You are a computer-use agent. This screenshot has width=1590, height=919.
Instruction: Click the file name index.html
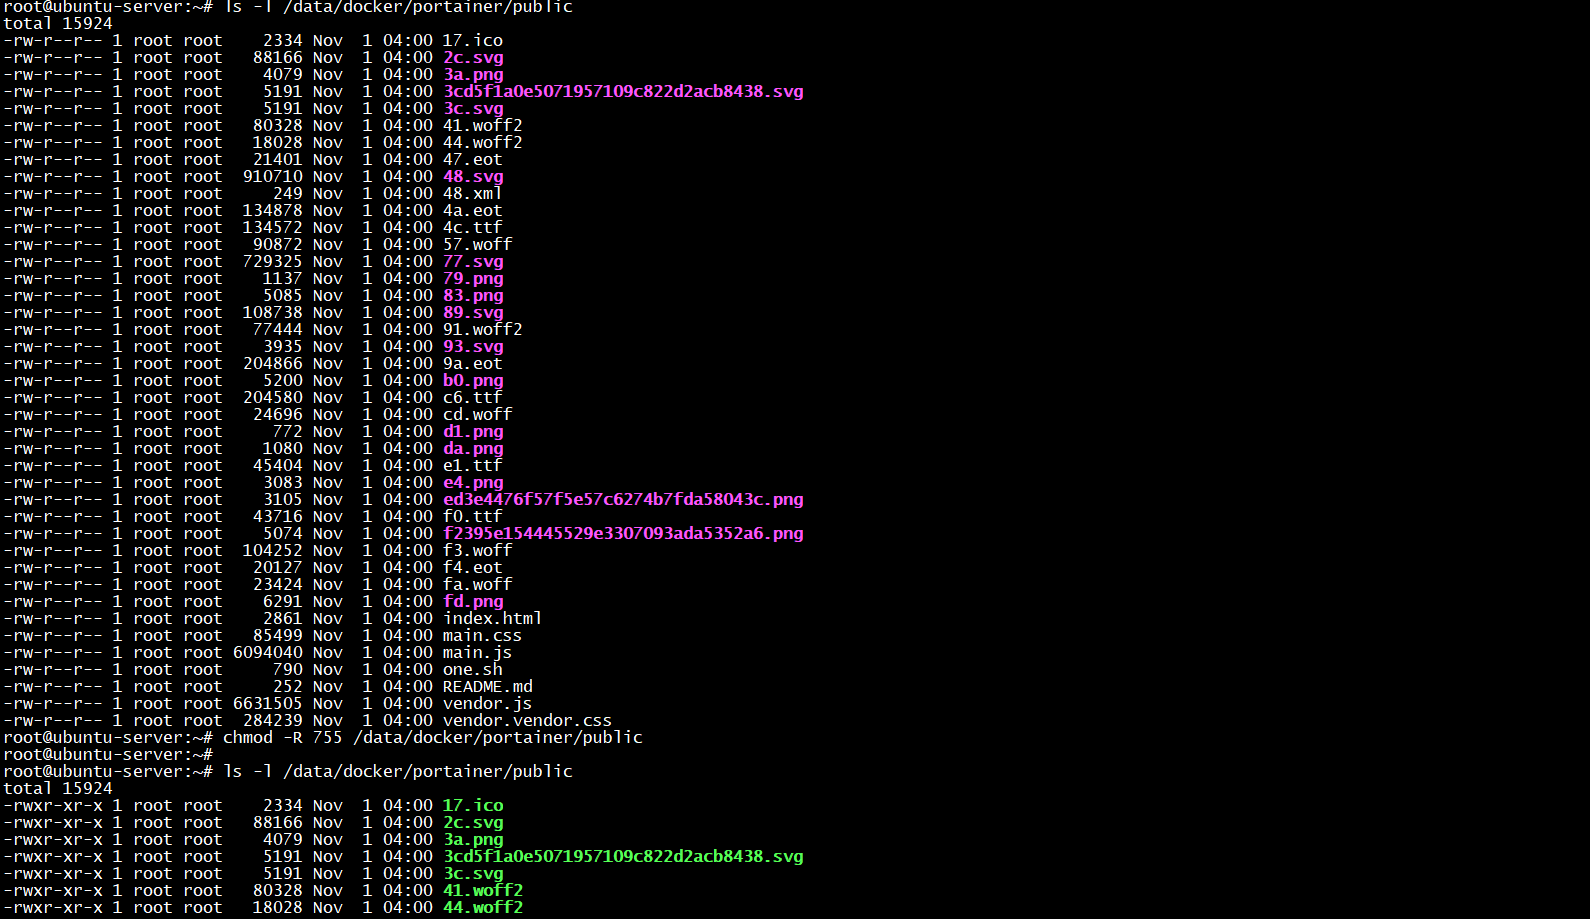pyautogui.click(x=493, y=618)
